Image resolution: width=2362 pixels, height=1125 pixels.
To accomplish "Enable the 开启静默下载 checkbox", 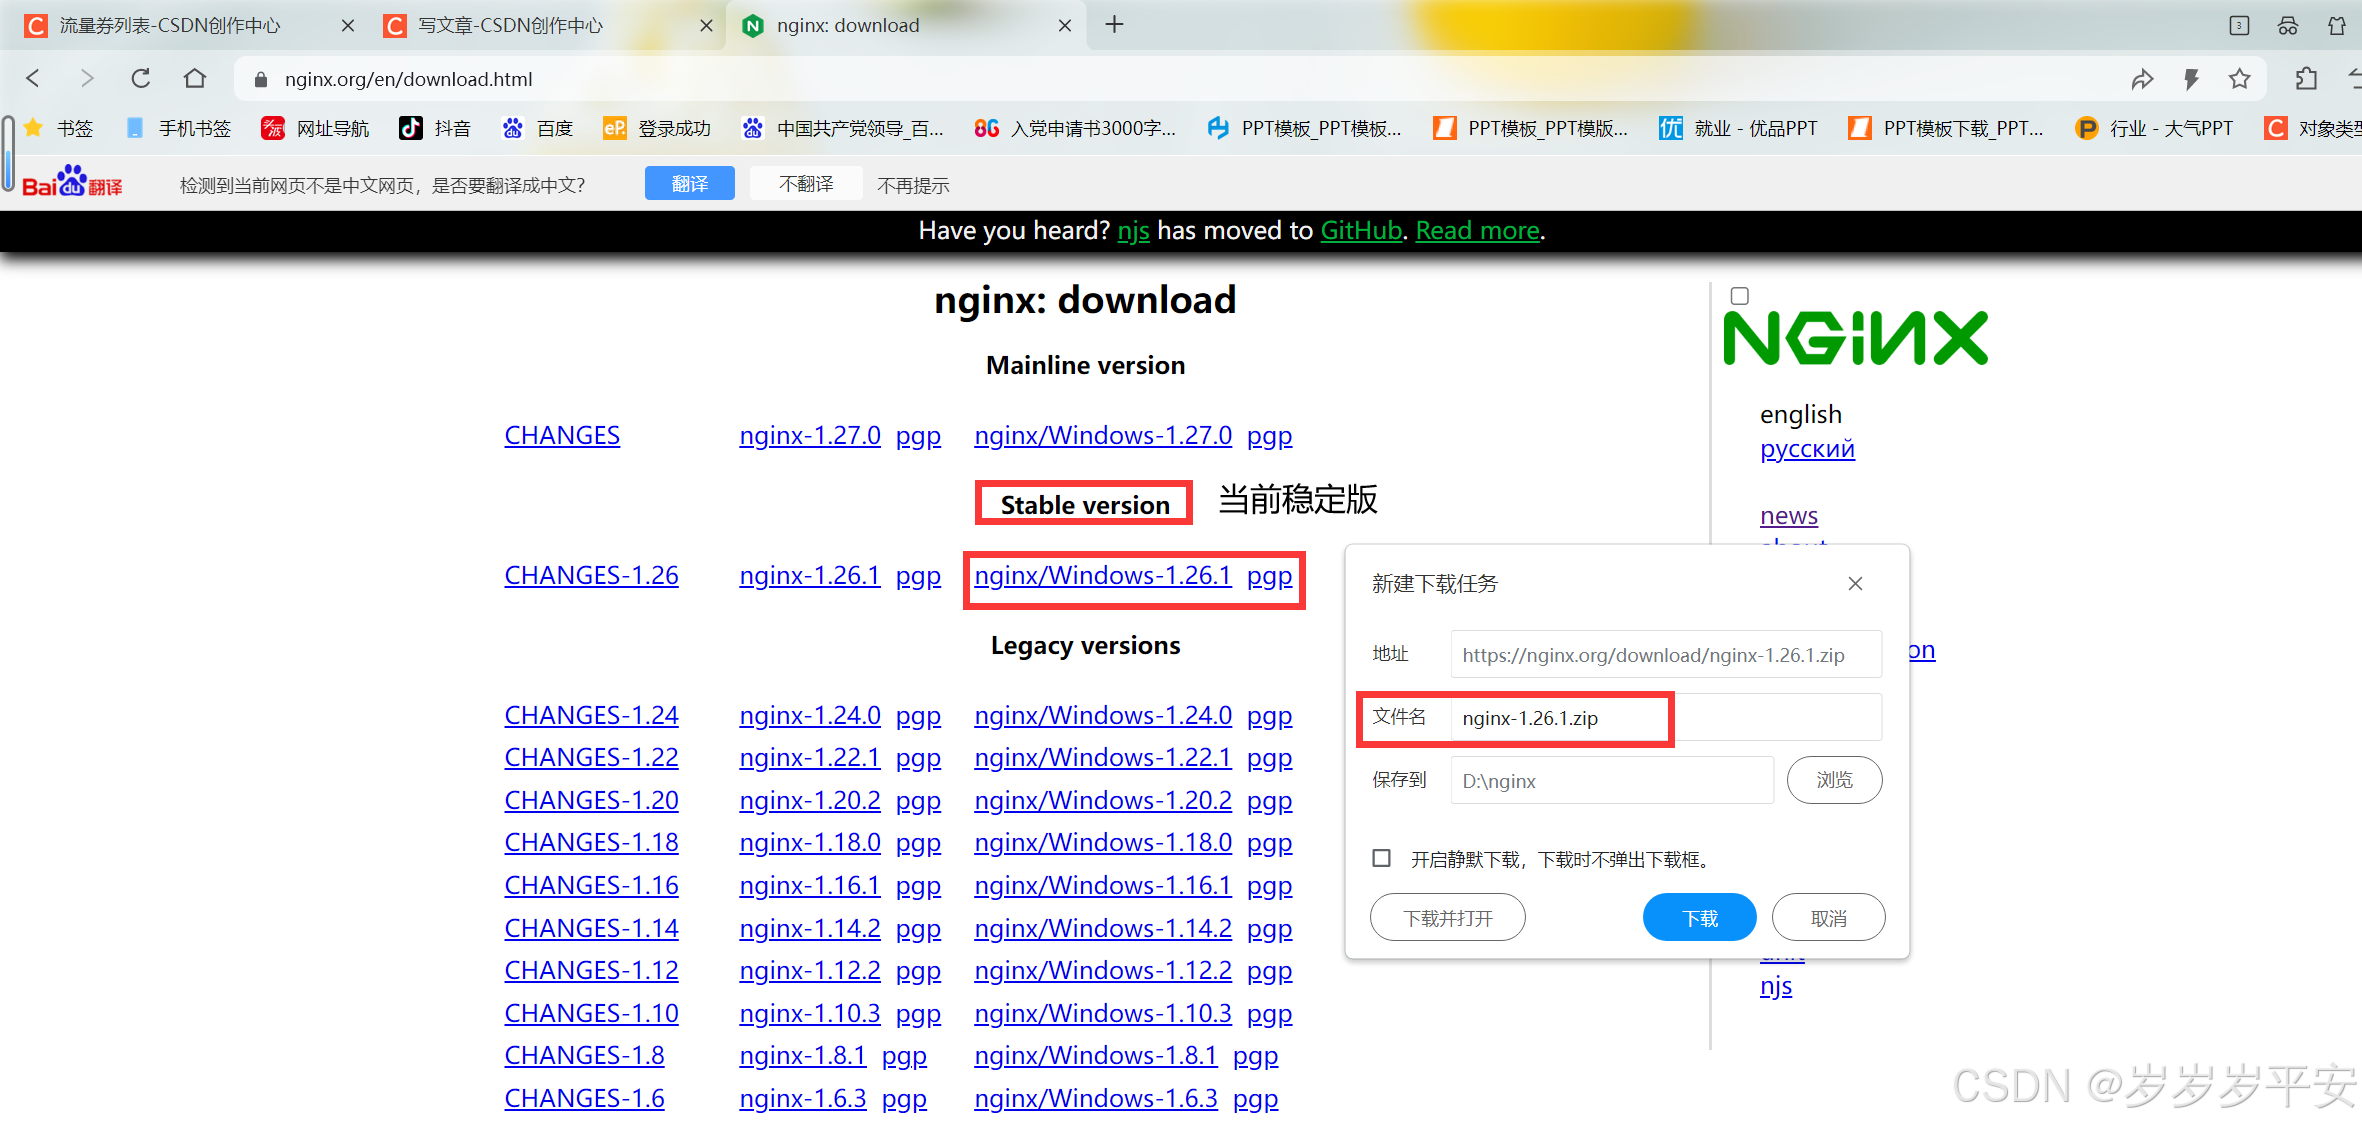I will tap(1381, 858).
